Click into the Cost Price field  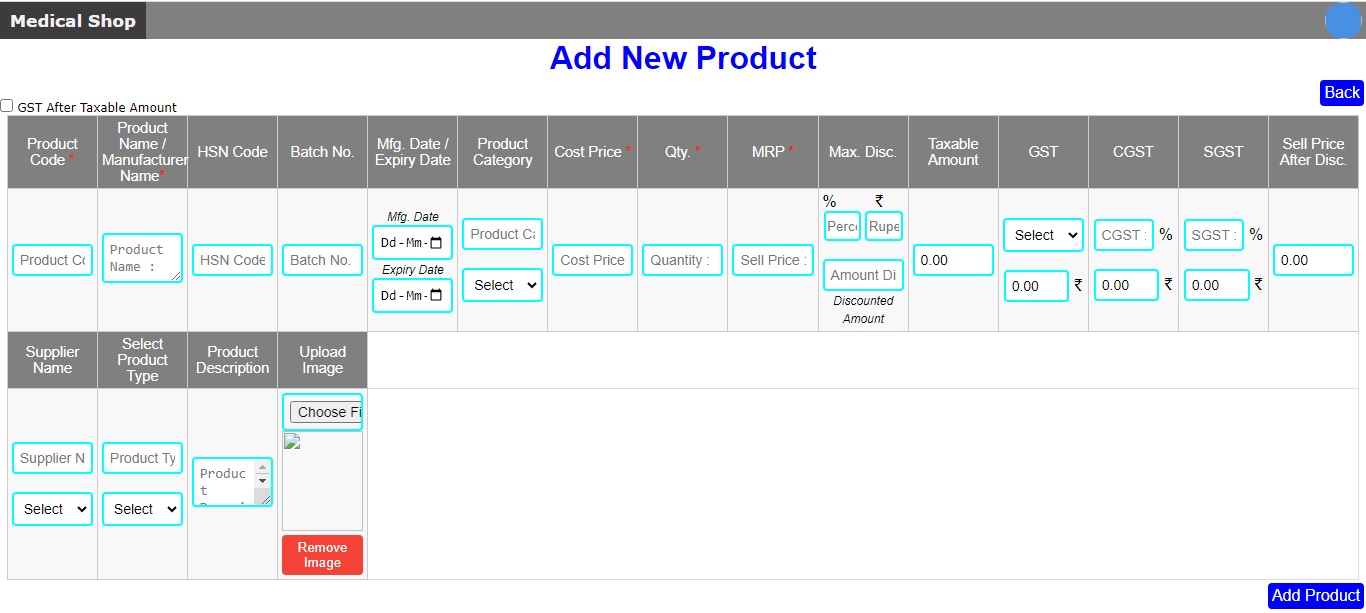coord(592,260)
